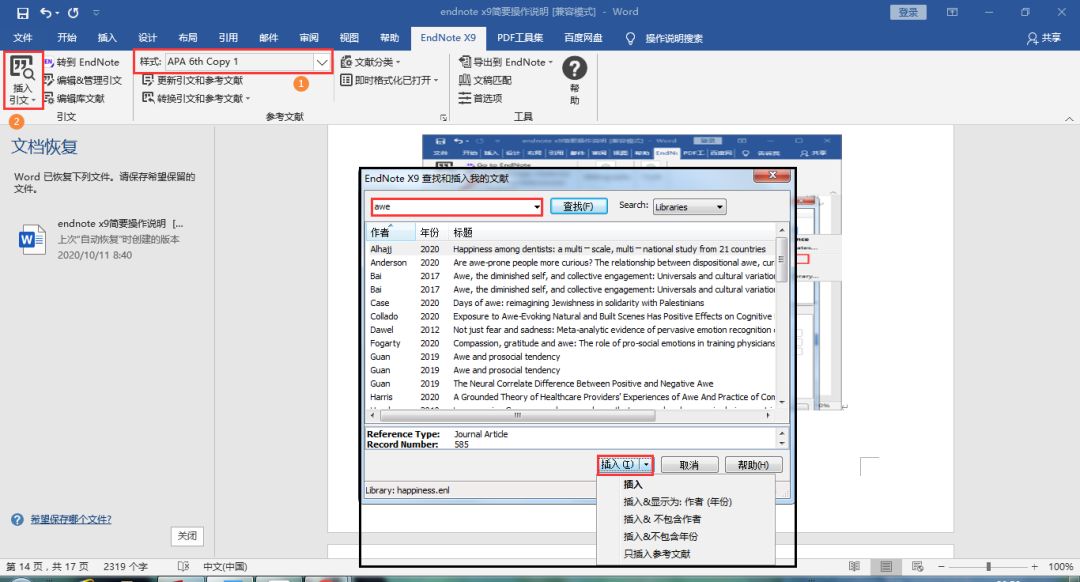The height and width of the screenshot is (582, 1080).
Task: Open the Search Libraries dropdown in dialog
Action: click(x=689, y=207)
